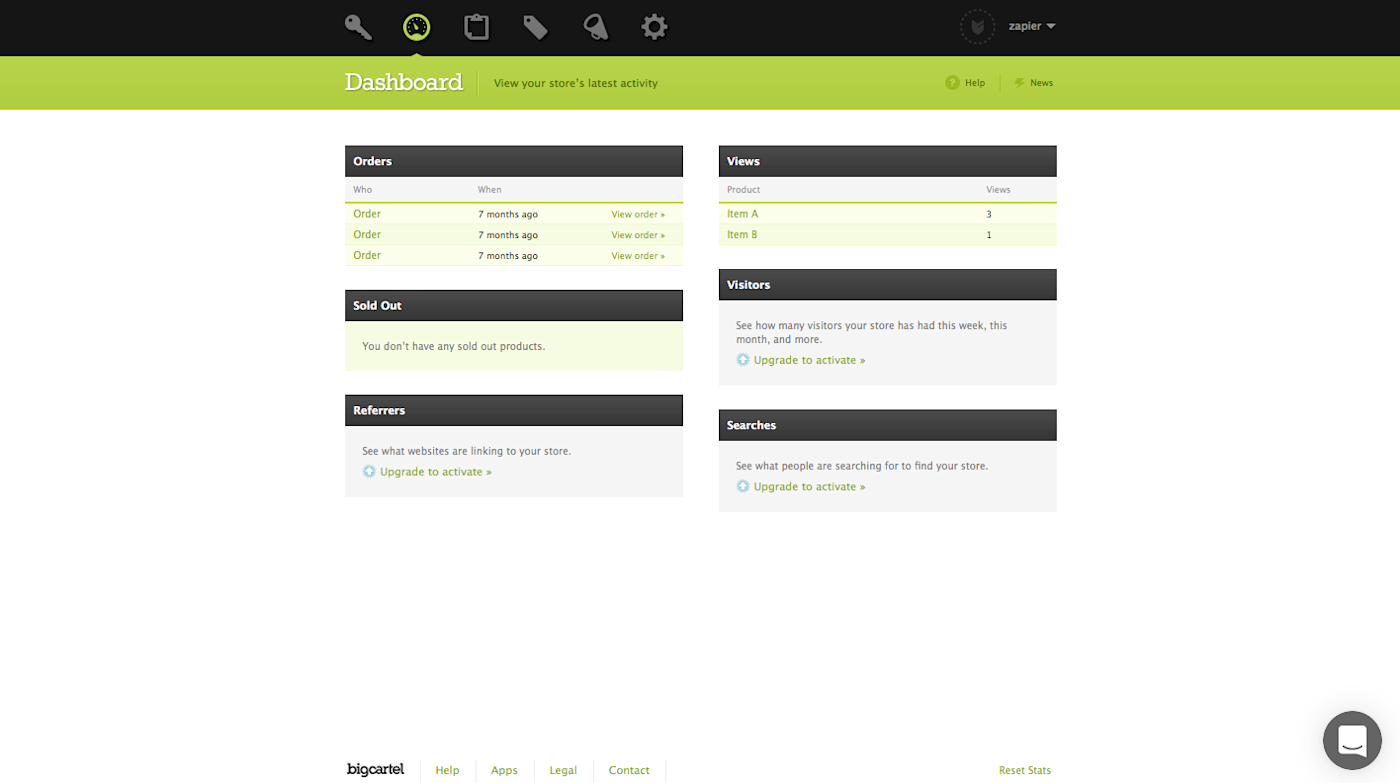Viewport: 1400px width, 783px height.
Task: Click Upgrade to activate under Referrers
Action: coord(436,472)
